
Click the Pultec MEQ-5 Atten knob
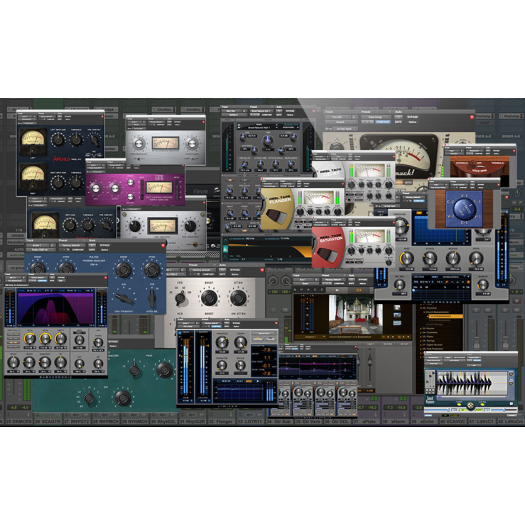(x=238, y=297)
